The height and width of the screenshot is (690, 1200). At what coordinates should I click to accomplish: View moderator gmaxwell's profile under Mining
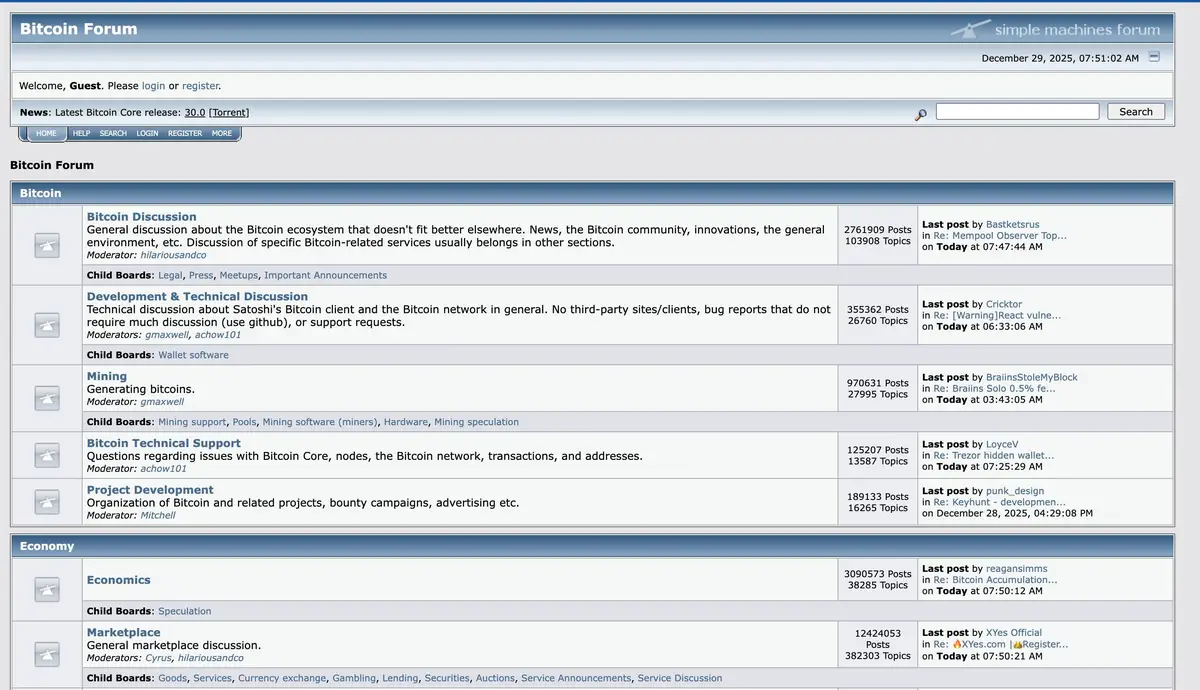(162, 402)
